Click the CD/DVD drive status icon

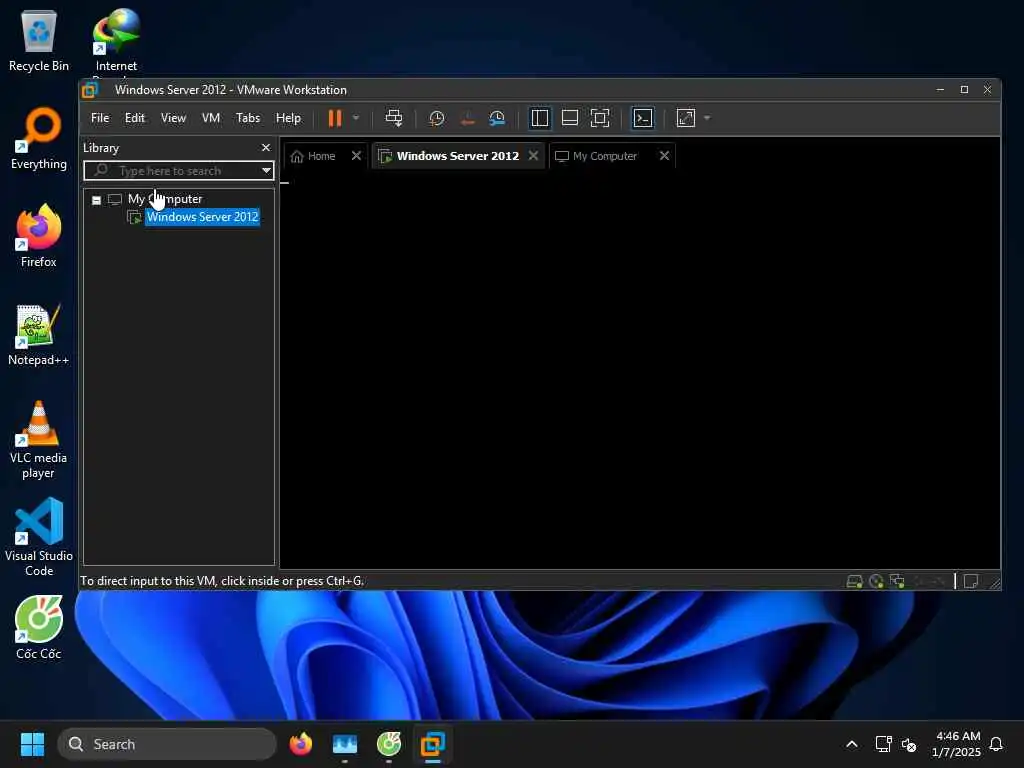pyautogui.click(x=876, y=581)
